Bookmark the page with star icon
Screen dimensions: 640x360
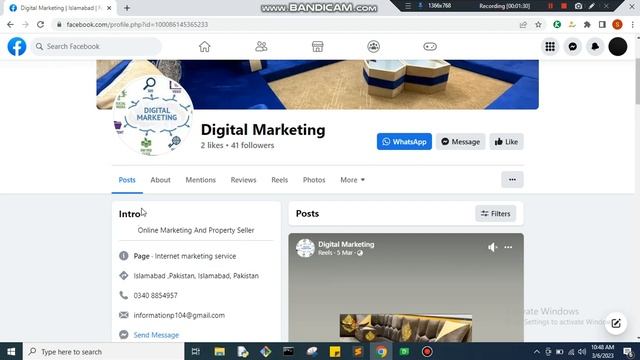pos(538,24)
